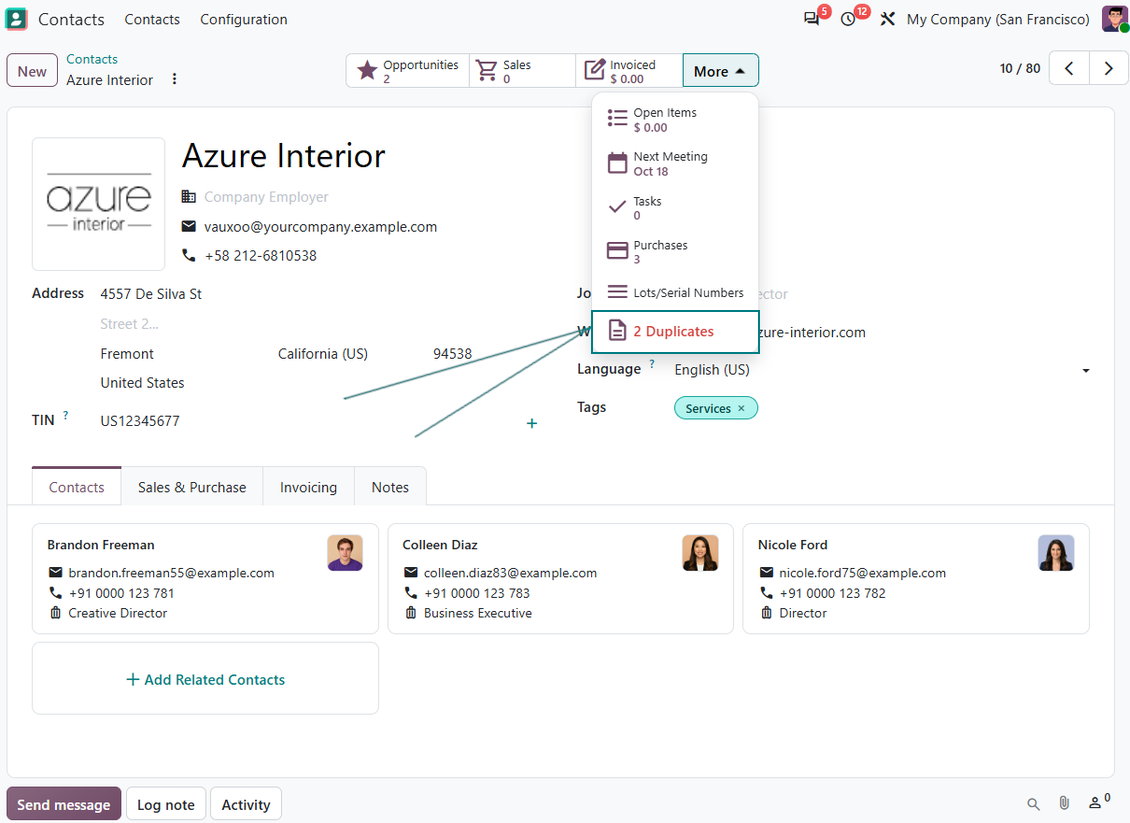Show the TIN field help tooltip question mark
1130x823 pixels.
(x=66, y=415)
